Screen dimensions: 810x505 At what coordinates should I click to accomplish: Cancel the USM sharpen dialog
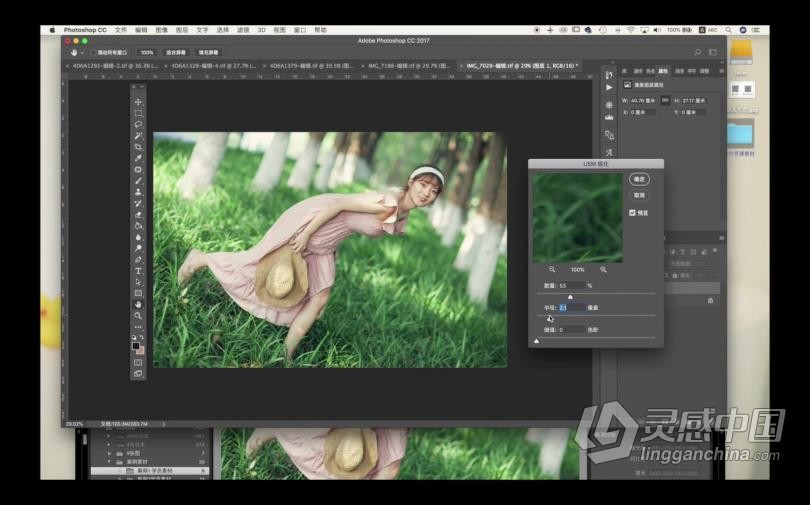[640, 195]
